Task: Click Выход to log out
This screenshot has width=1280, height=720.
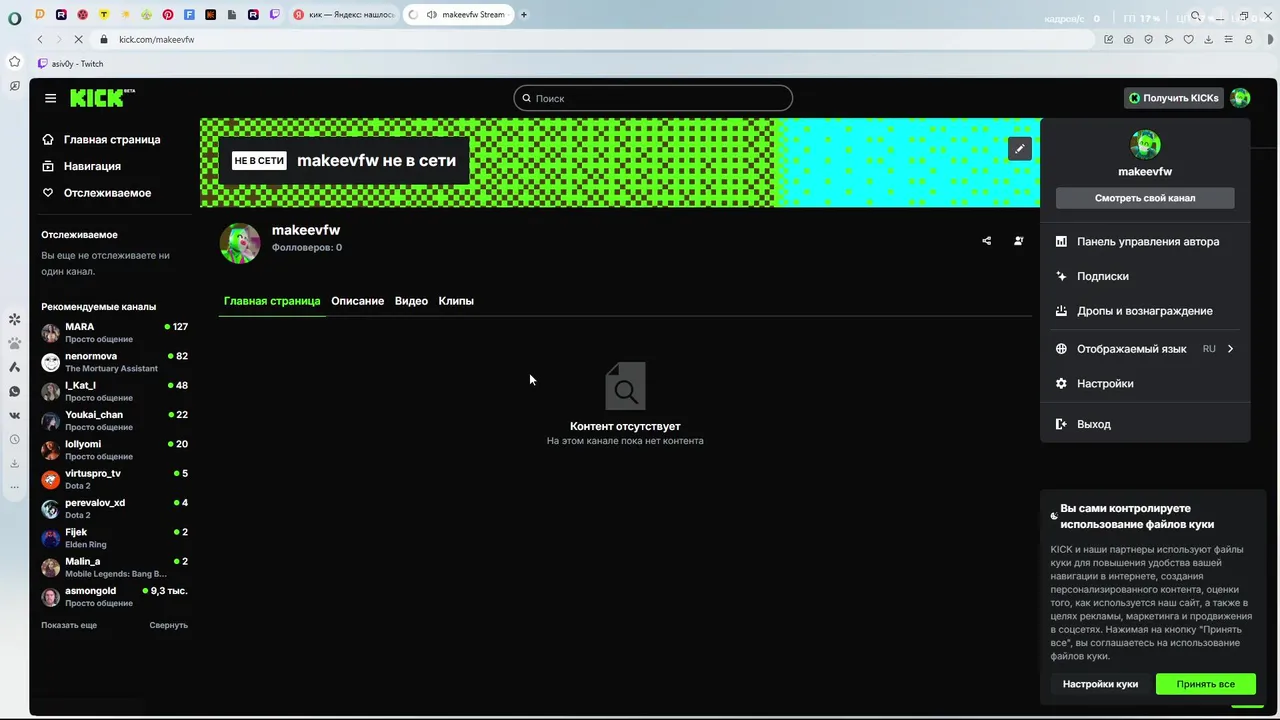Action: coord(1145,424)
